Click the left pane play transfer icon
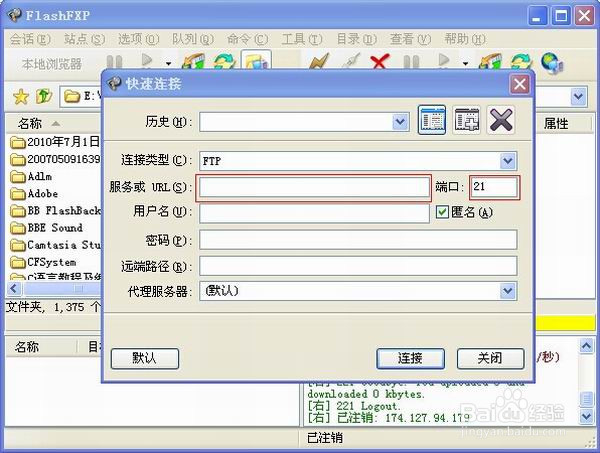 [x=147, y=60]
